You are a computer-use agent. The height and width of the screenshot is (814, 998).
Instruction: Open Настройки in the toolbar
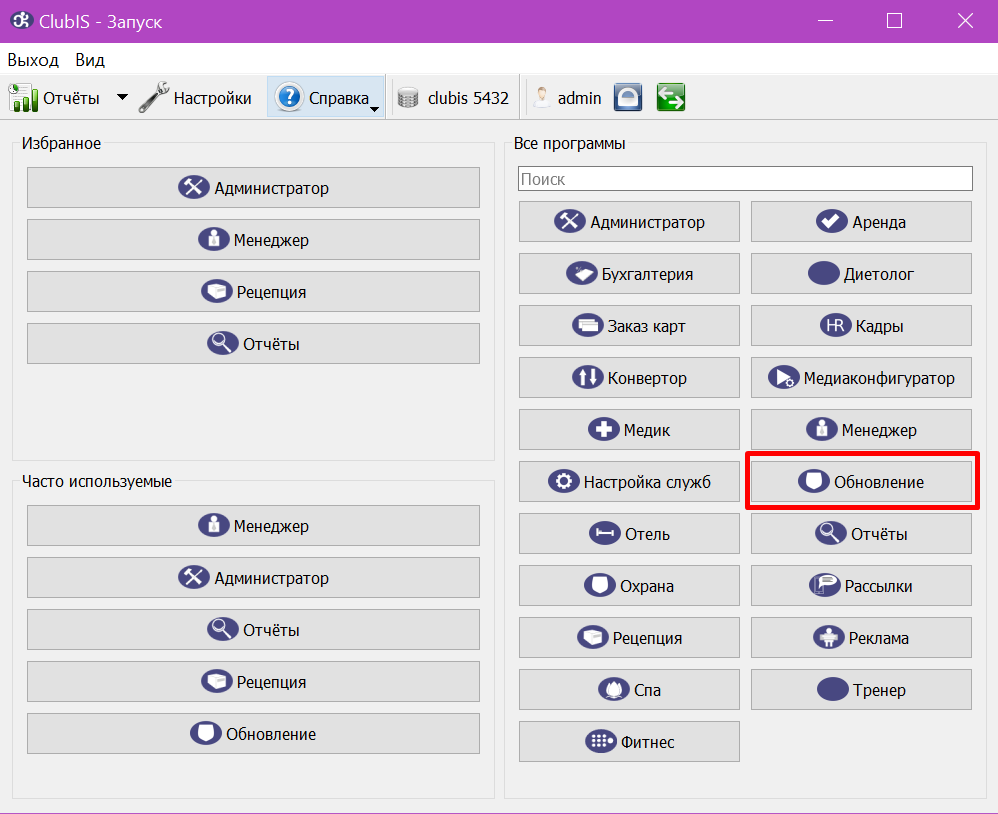click(x=195, y=98)
